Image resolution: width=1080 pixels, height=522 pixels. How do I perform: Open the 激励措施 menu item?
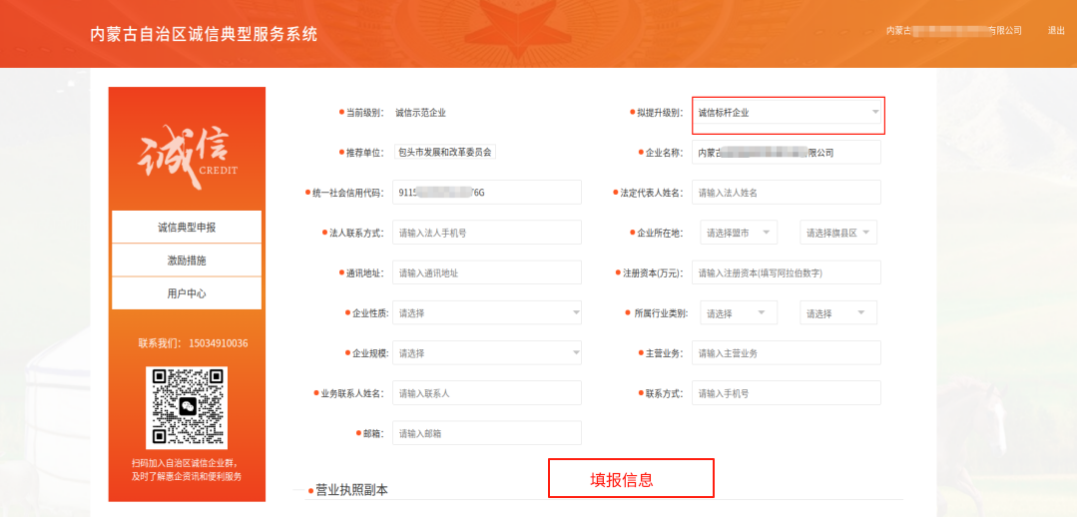[187, 260]
